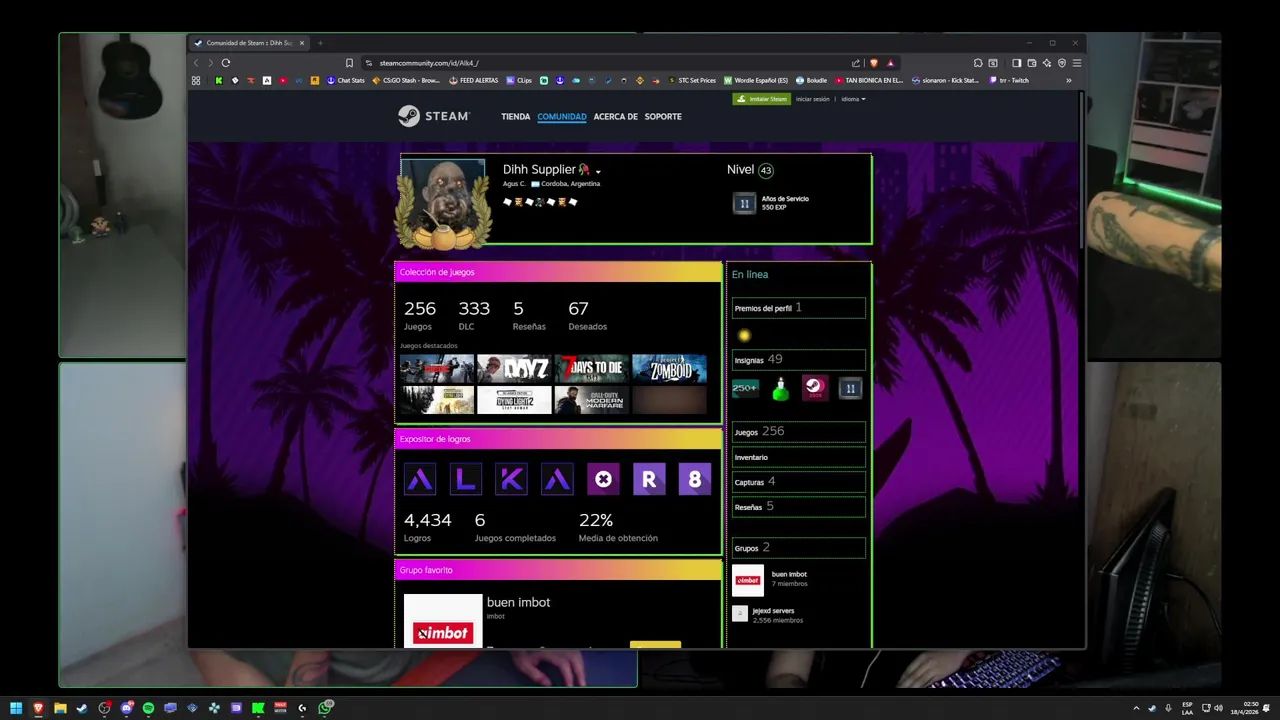The image size is (1280, 720).
Task: Click the yellow profile award coin
Action: (744, 335)
